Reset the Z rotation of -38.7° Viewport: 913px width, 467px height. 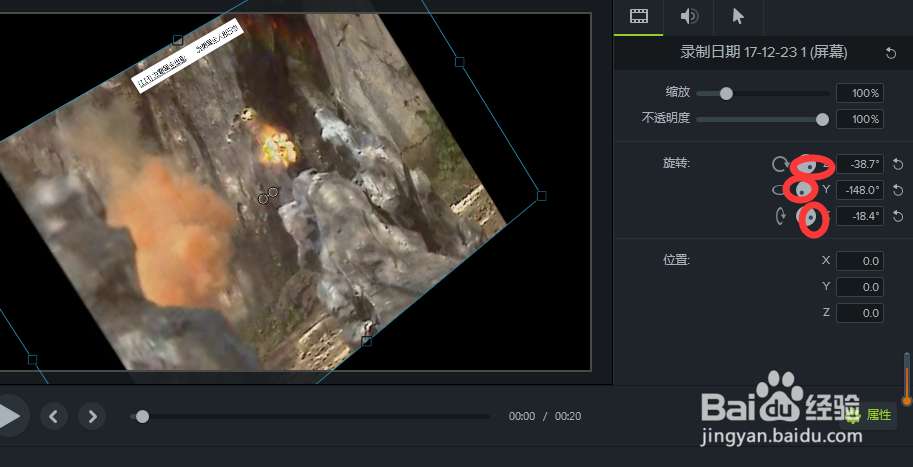(898, 164)
